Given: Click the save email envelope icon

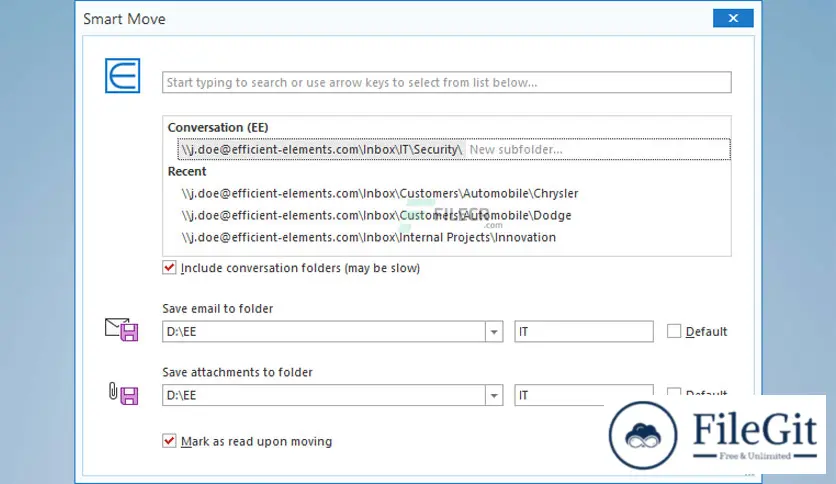Looking at the screenshot, I should tap(122, 329).
